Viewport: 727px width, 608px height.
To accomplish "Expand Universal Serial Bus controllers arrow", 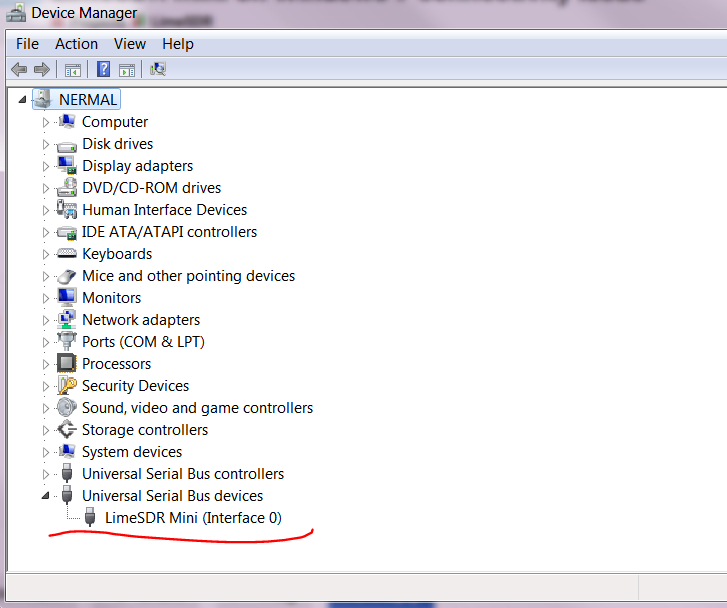I will pos(45,474).
